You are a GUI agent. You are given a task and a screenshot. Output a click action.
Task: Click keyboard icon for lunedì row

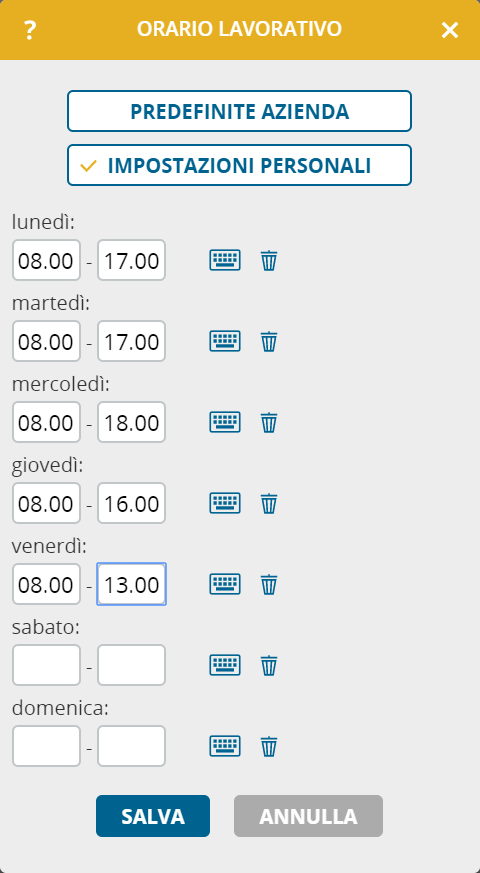(x=225, y=260)
